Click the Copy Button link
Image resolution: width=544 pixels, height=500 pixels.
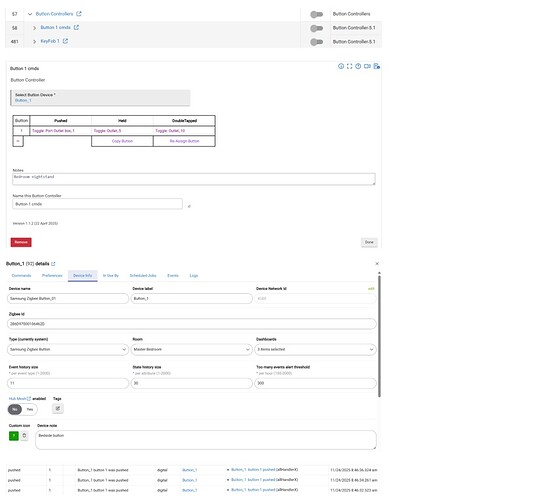click(122, 141)
